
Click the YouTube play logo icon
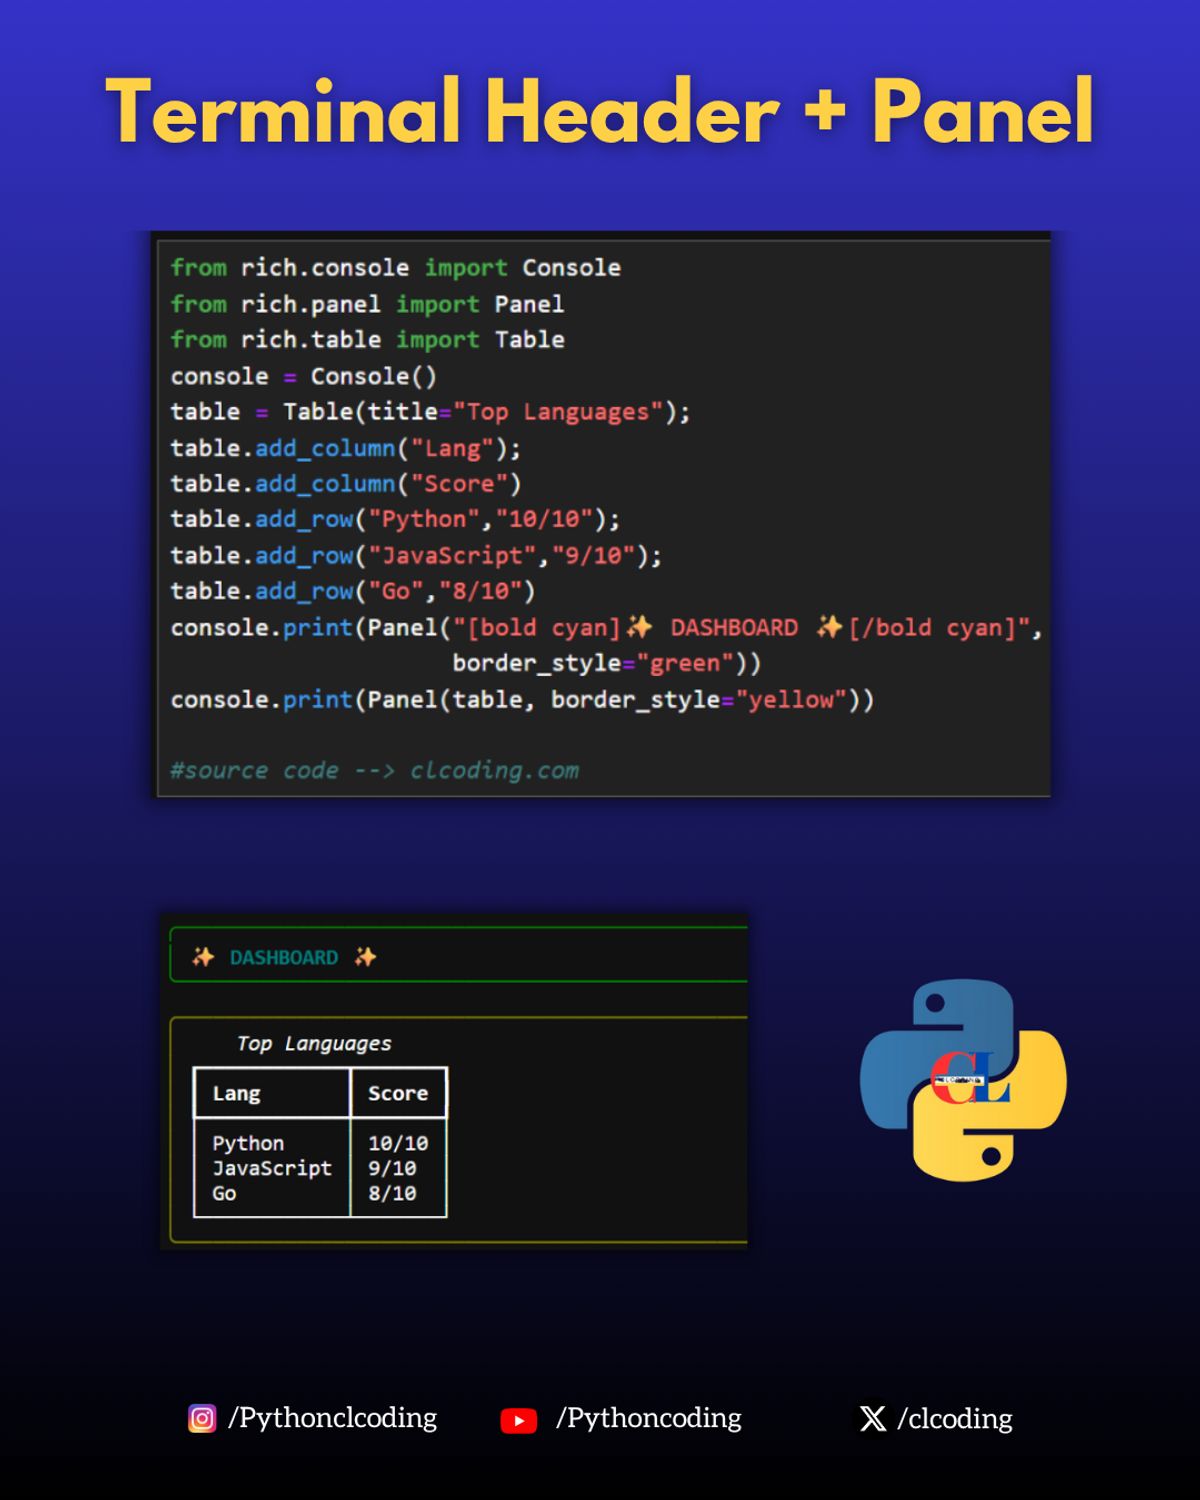click(519, 1420)
